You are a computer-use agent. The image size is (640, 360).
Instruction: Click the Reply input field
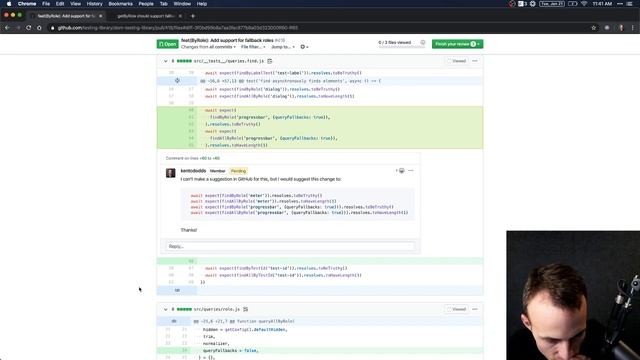(x=290, y=246)
